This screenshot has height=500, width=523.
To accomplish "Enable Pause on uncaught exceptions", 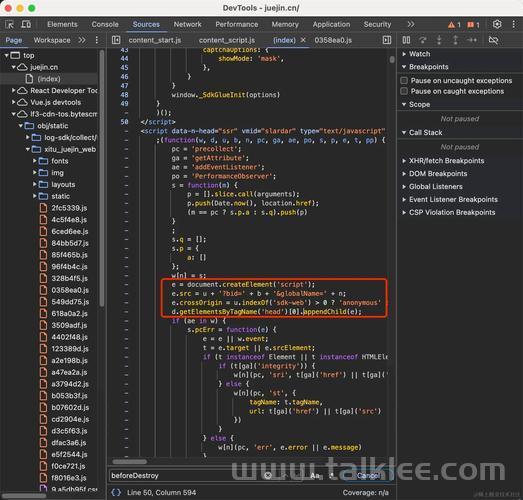I will tap(404, 80).
